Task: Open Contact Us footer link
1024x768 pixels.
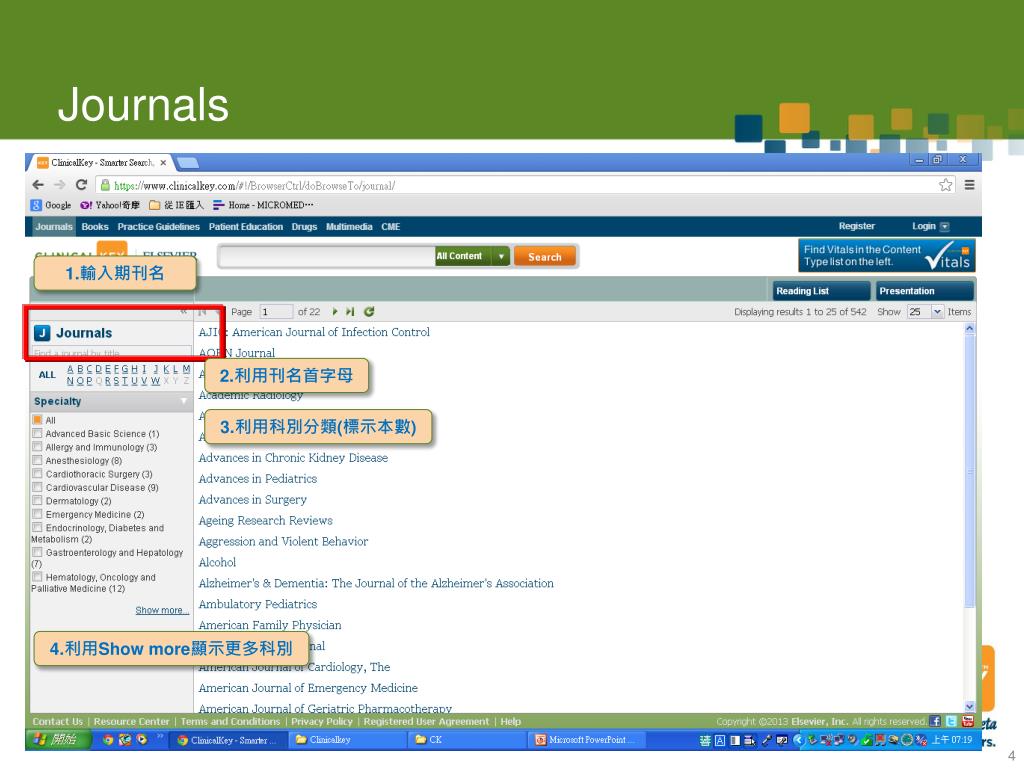Action: click(x=57, y=722)
